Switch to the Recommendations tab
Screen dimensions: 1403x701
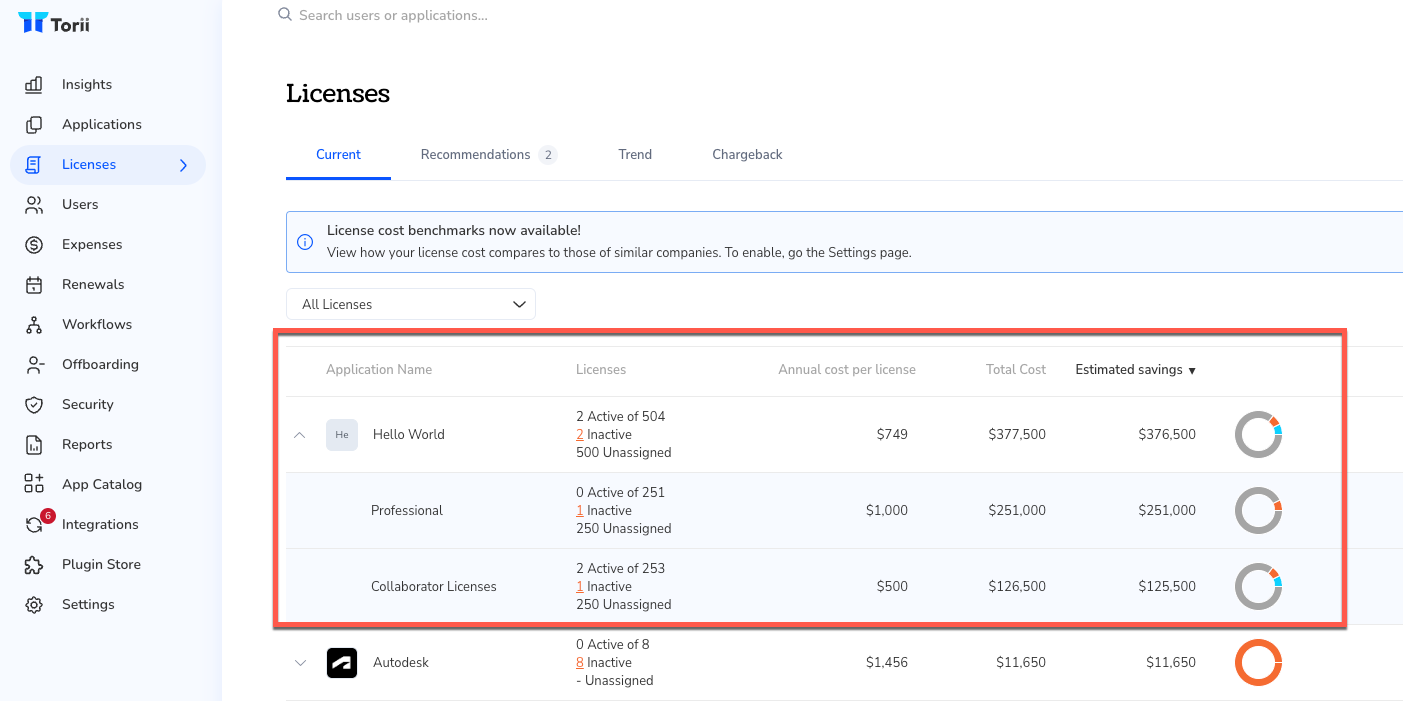pos(476,155)
